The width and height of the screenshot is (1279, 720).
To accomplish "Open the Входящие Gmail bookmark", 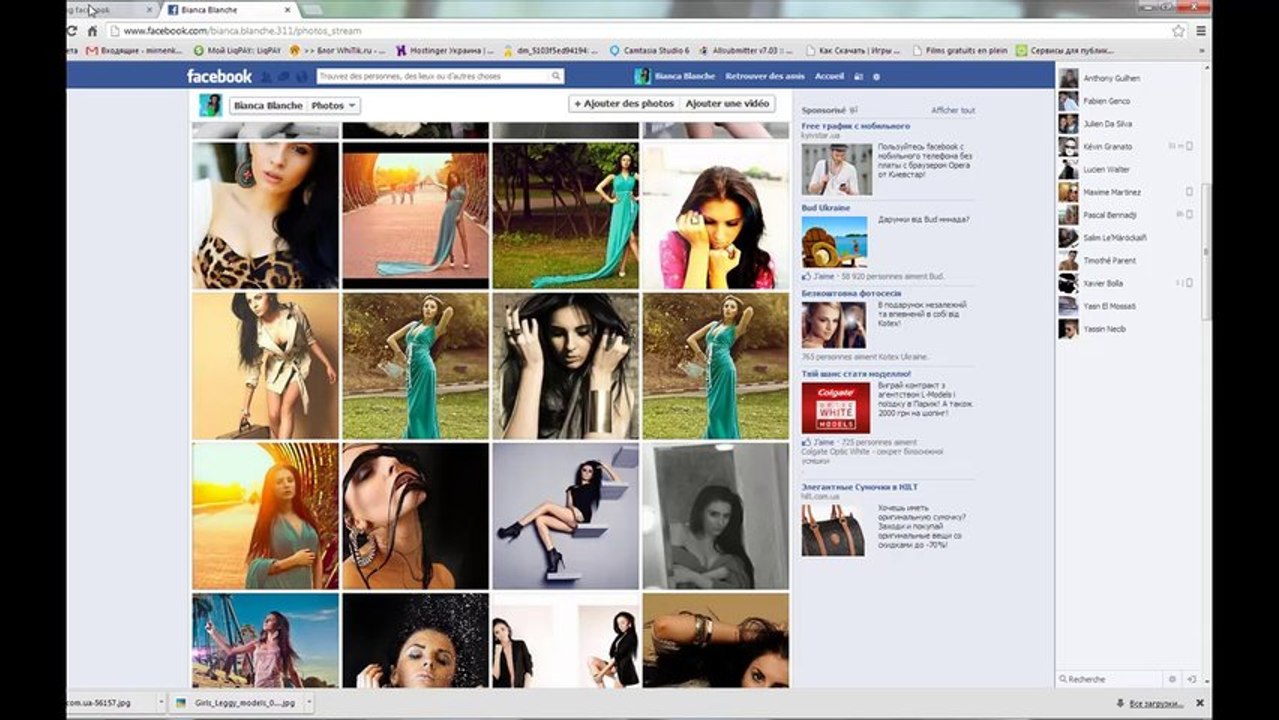I will pos(136,50).
